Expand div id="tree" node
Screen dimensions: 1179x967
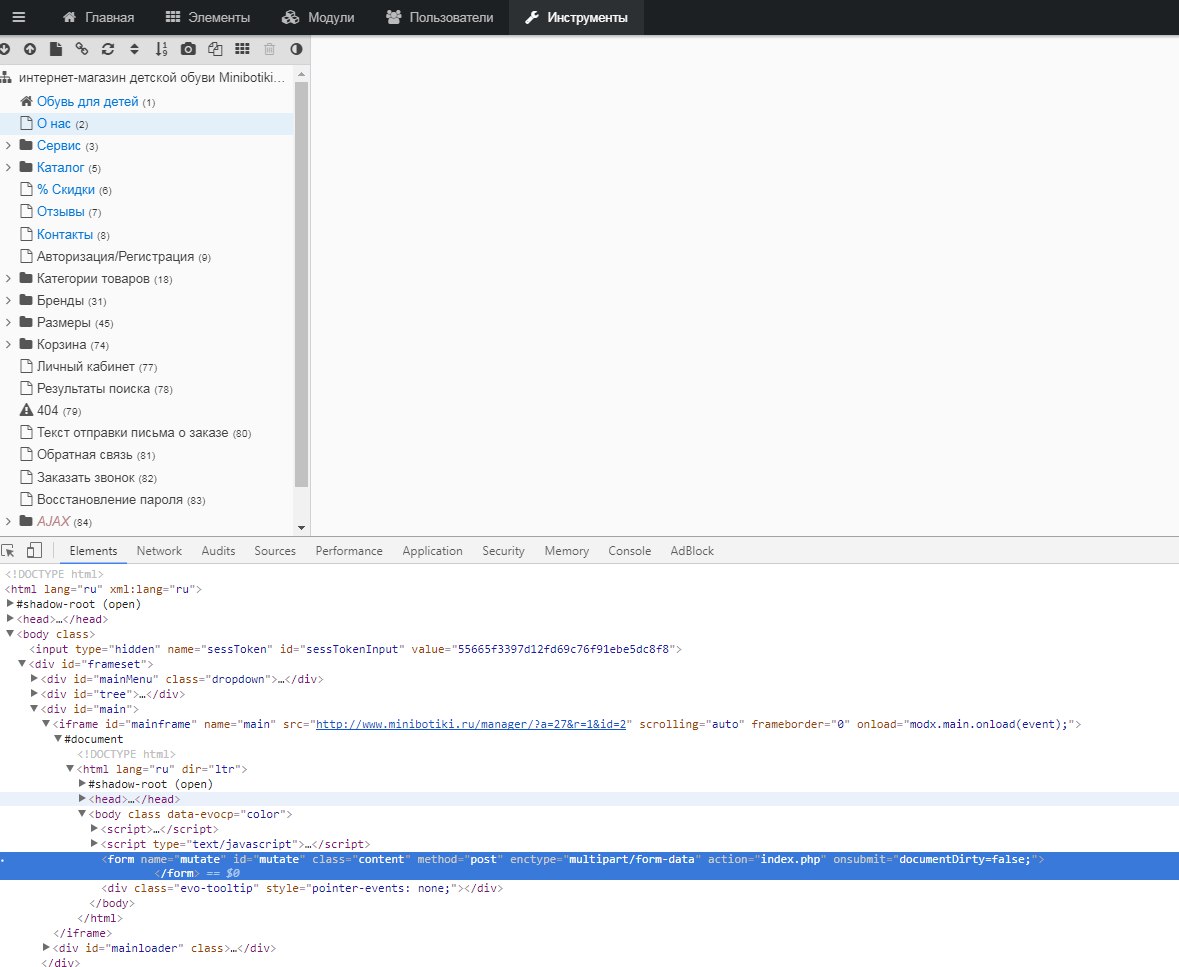(34, 693)
